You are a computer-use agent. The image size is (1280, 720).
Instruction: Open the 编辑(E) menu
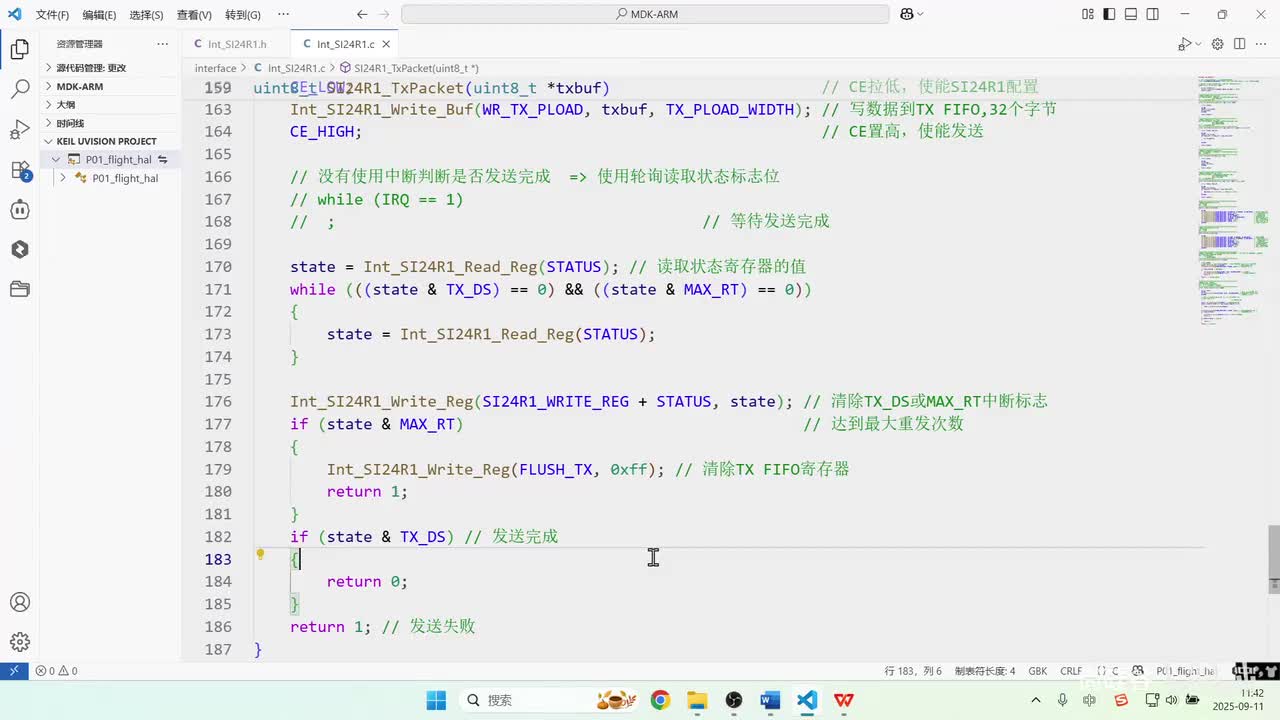99,15
